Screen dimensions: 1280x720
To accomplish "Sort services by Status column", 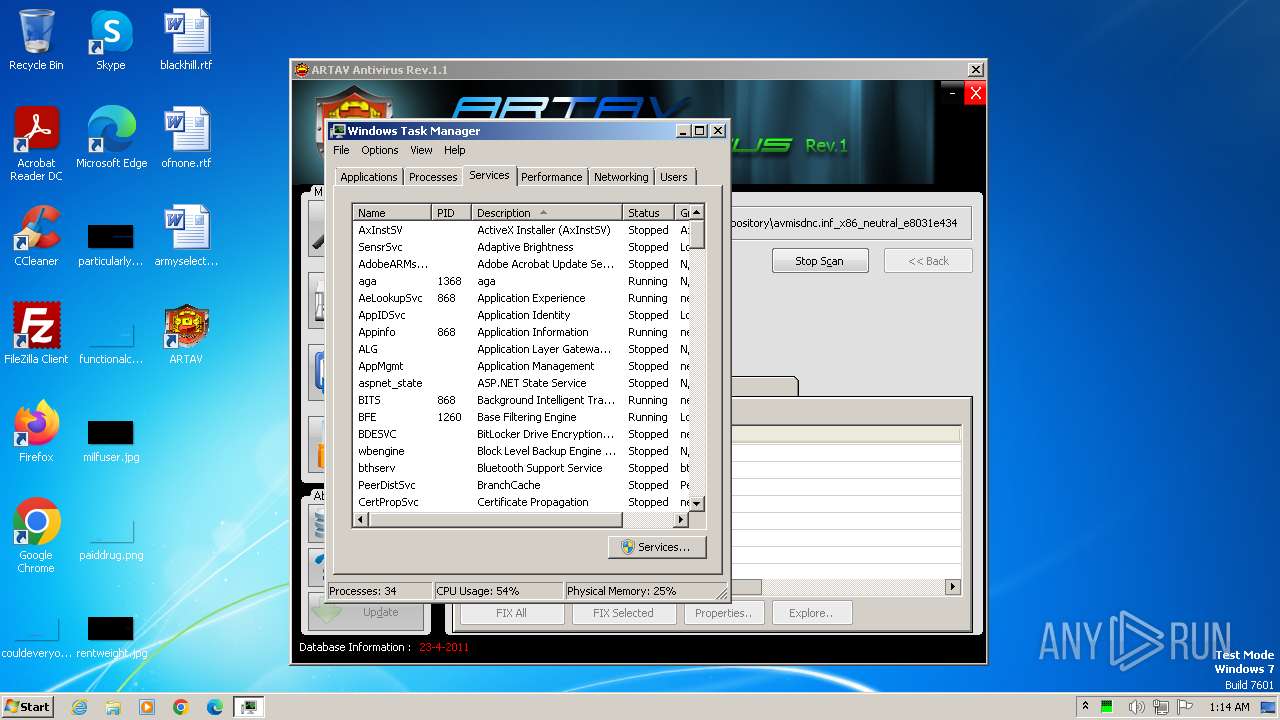I will pyautogui.click(x=648, y=213).
